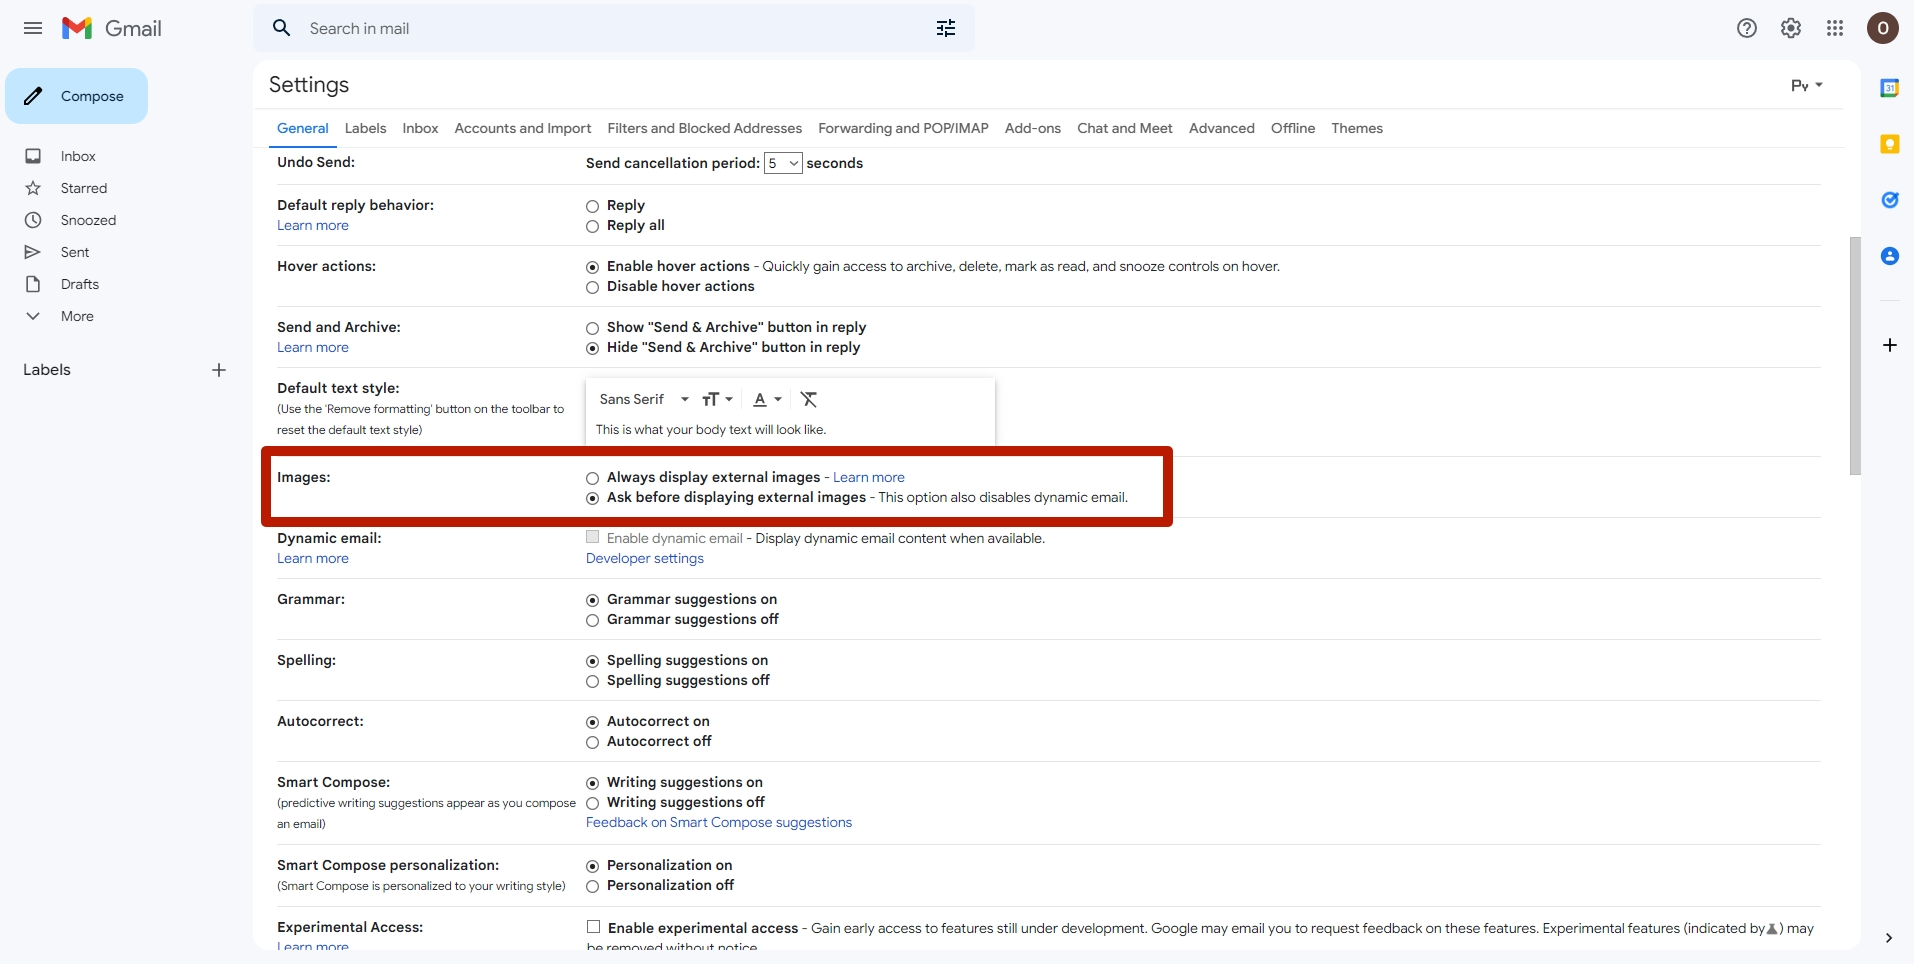The image size is (1914, 964).
Task: Switch to the Themes settings tab
Action: click(x=1357, y=128)
